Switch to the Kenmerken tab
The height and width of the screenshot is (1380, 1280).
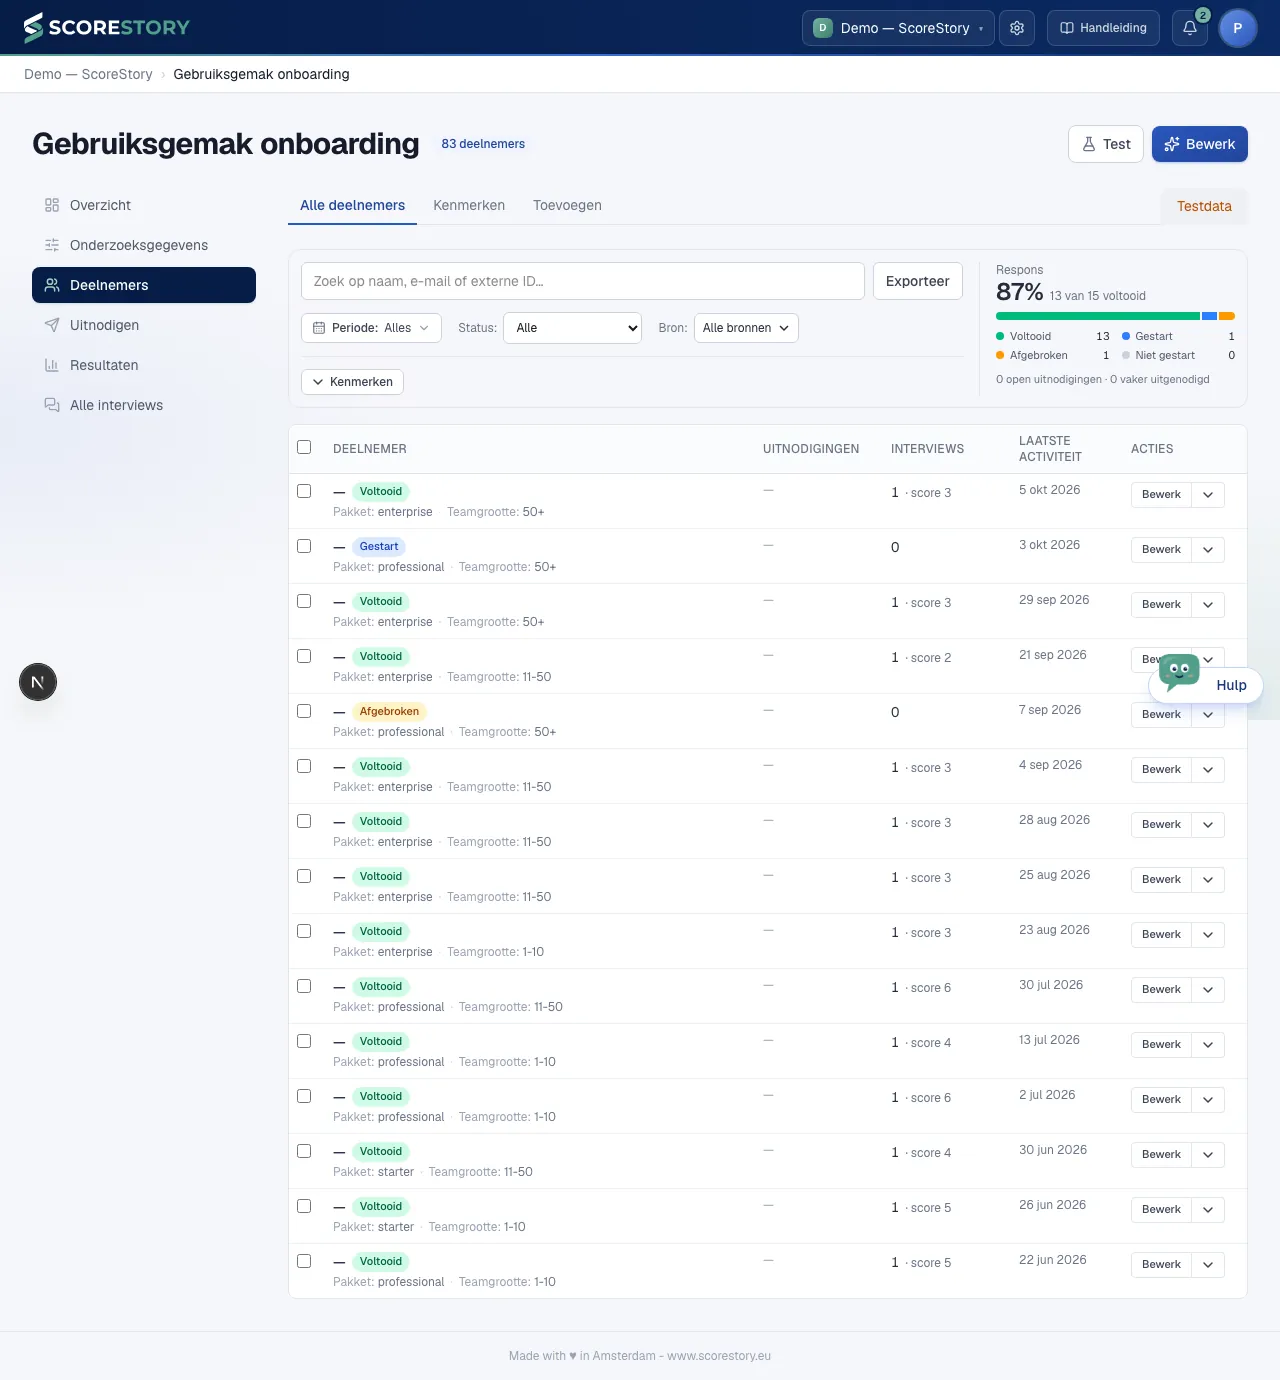click(x=469, y=205)
